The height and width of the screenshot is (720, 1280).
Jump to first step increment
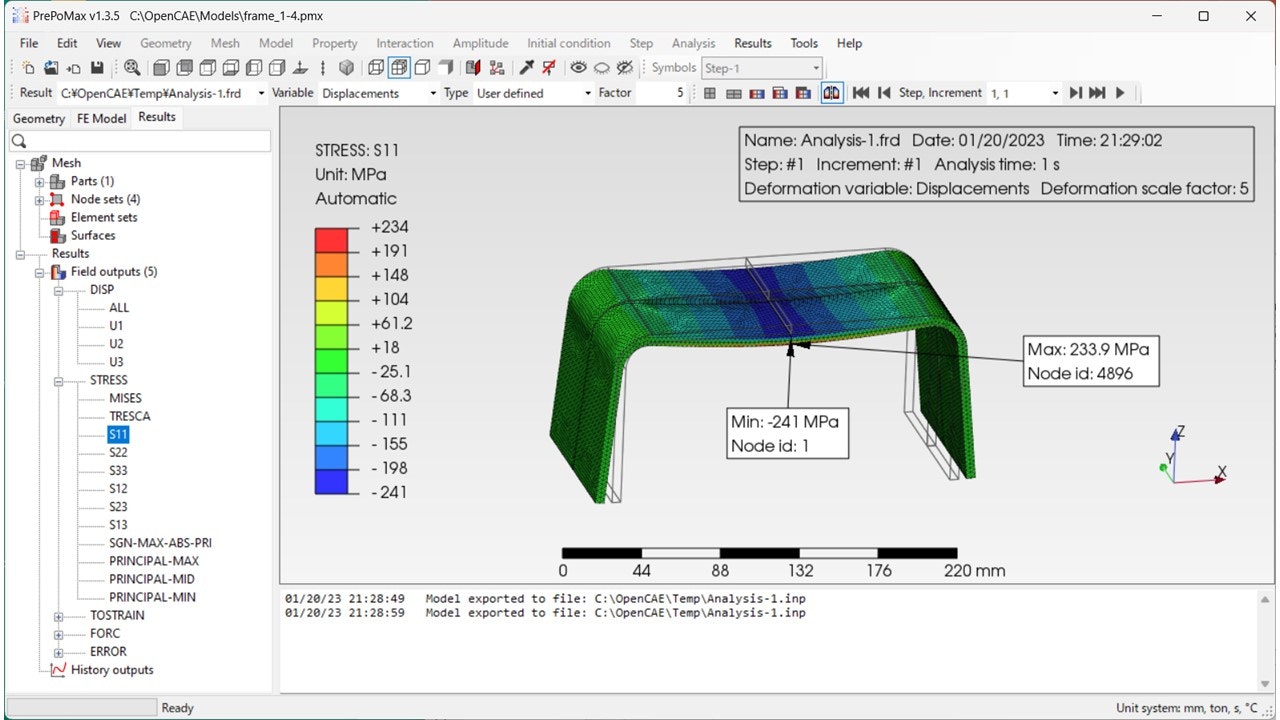click(x=860, y=93)
